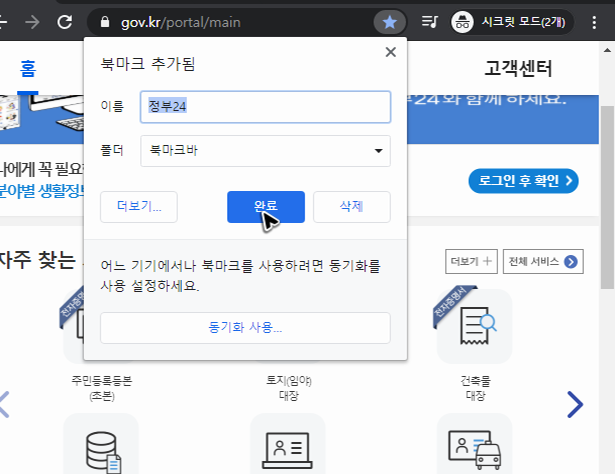This screenshot has width=615, height=474.
Task: Edit the bookmark name field 정부24
Action: click(x=266, y=107)
